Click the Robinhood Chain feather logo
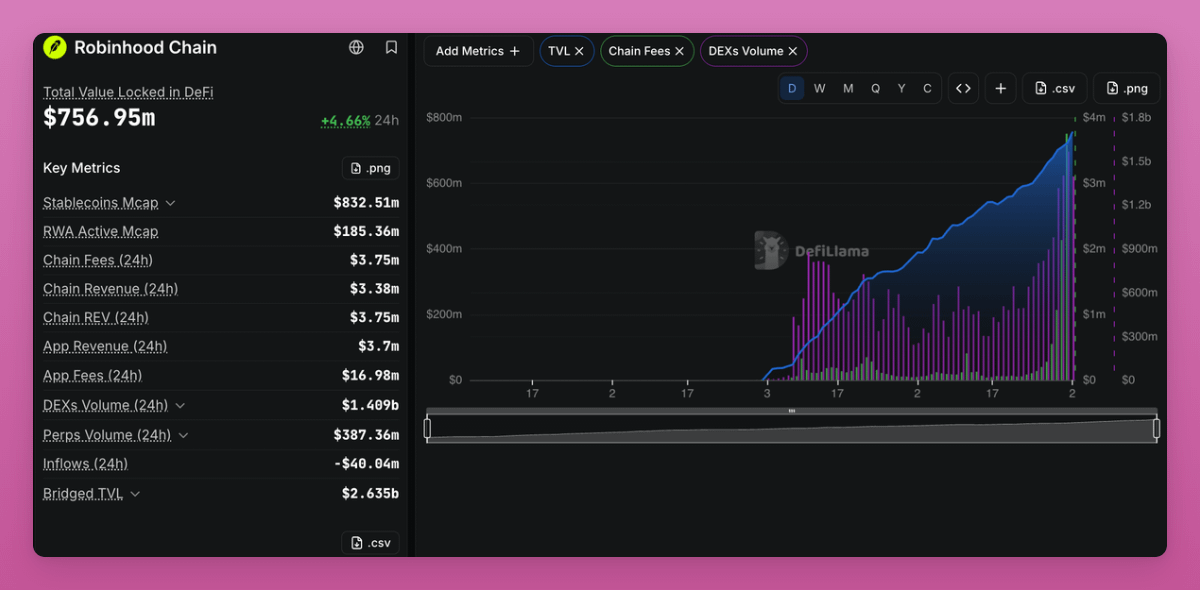Viewport: 1200px width, 590px height. (54, 47)
